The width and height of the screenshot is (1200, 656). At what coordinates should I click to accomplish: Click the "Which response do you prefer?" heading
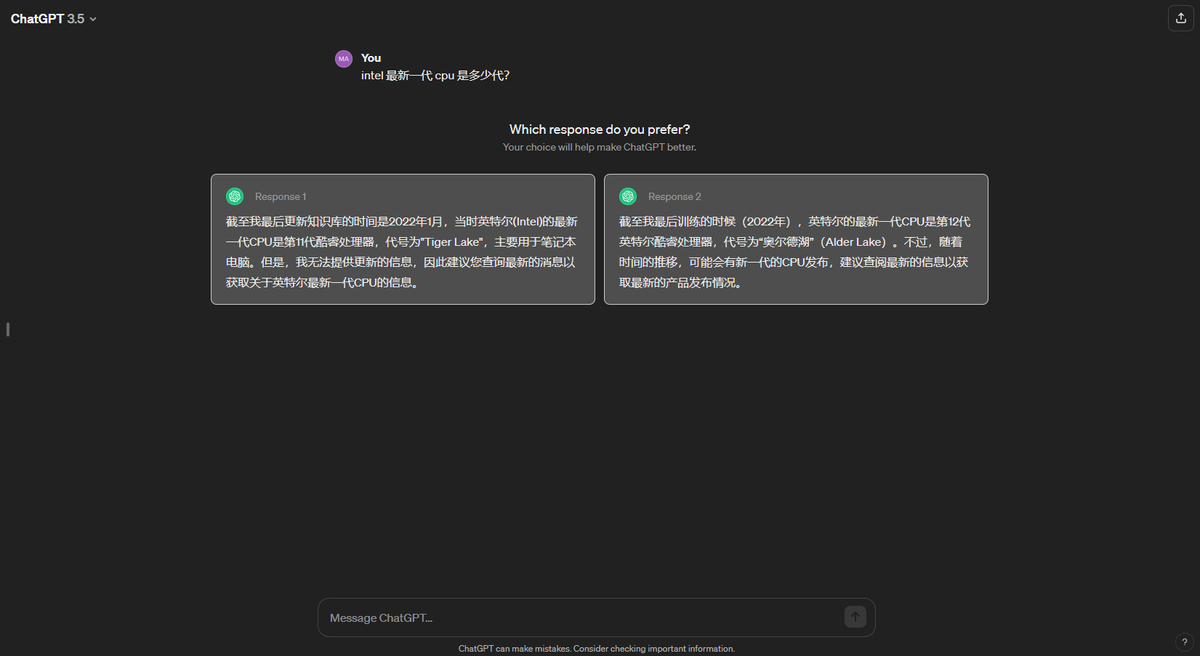[x=599, y=129]
